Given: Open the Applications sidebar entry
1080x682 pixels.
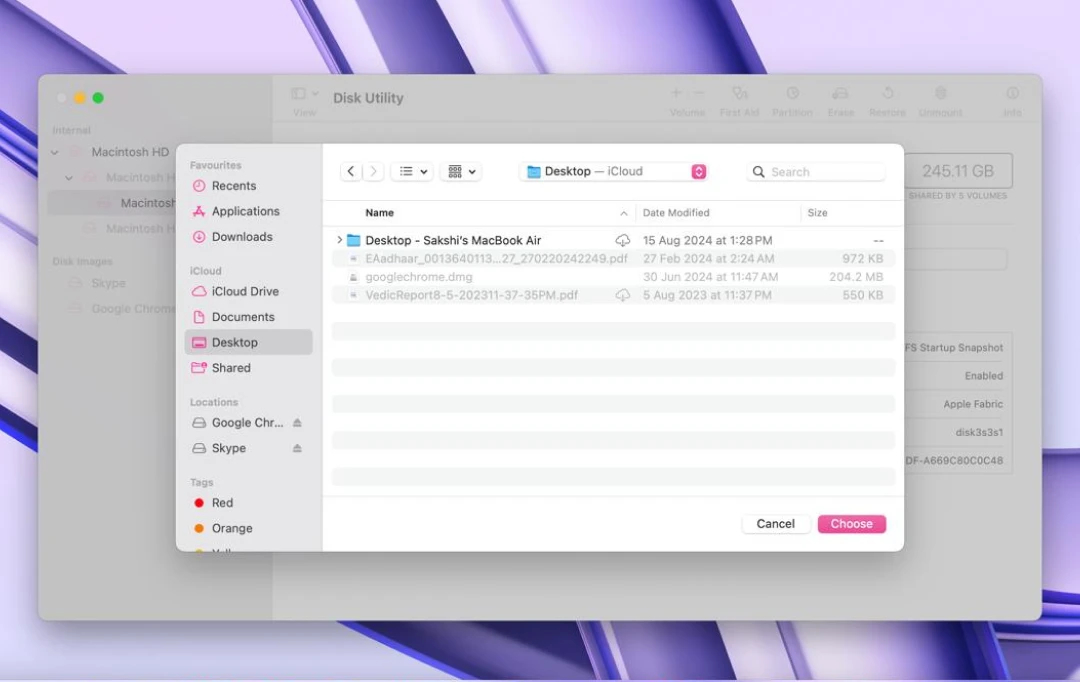Looking at the screenshot, I should pos(246,211).
